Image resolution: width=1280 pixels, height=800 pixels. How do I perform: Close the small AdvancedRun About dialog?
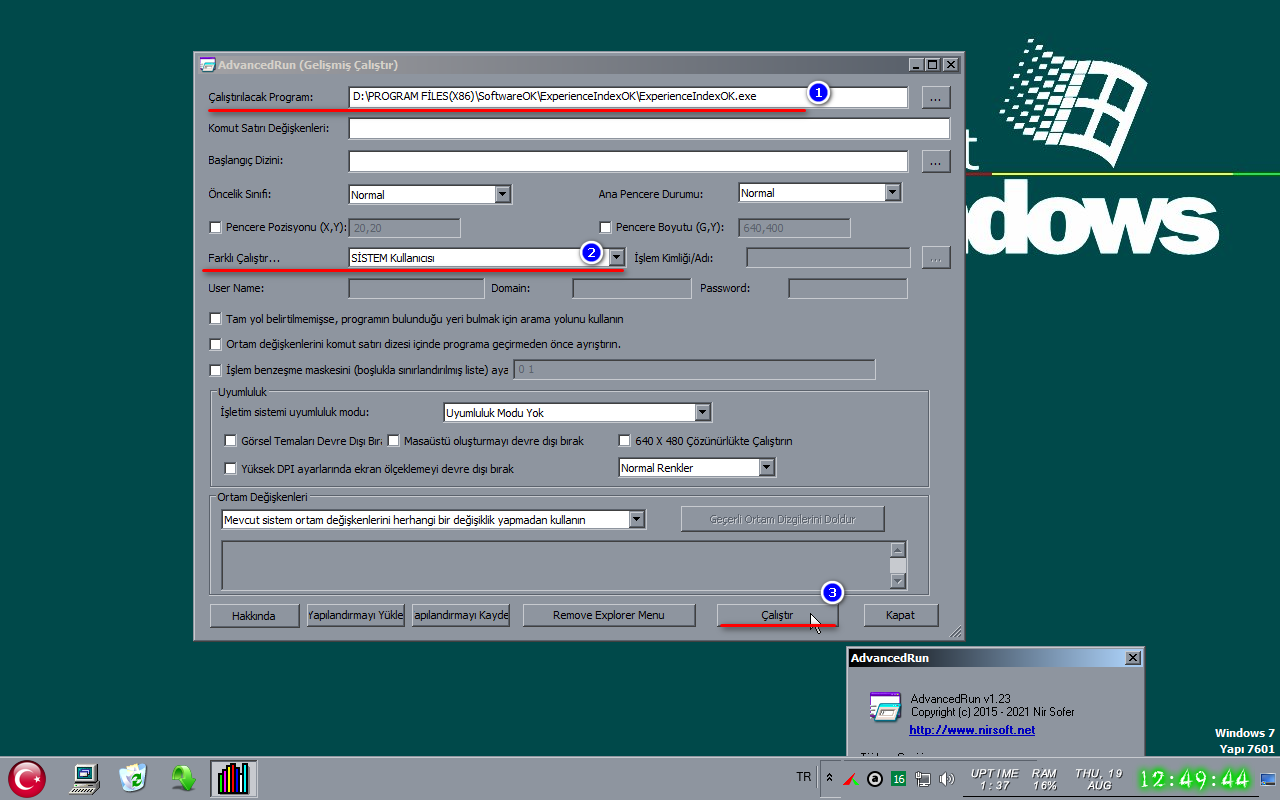pyautogui.click(x=1132, y=658)
